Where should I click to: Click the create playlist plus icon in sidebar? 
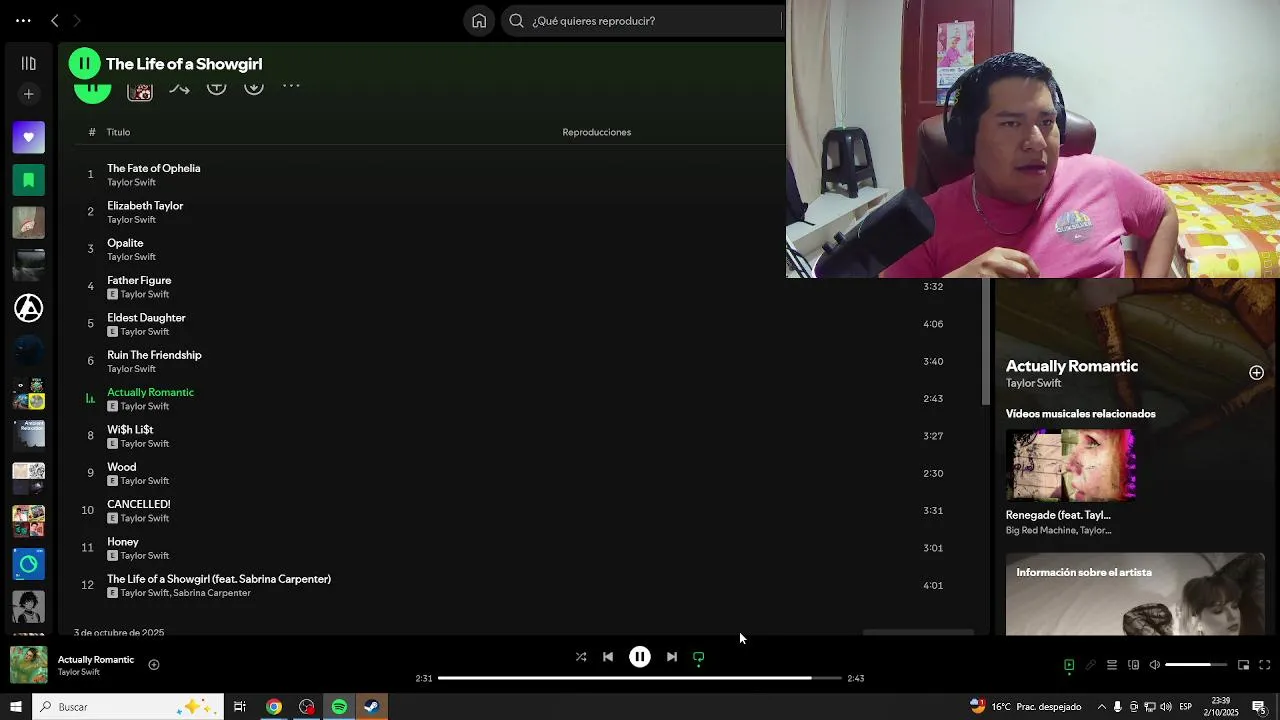(28, 94)
